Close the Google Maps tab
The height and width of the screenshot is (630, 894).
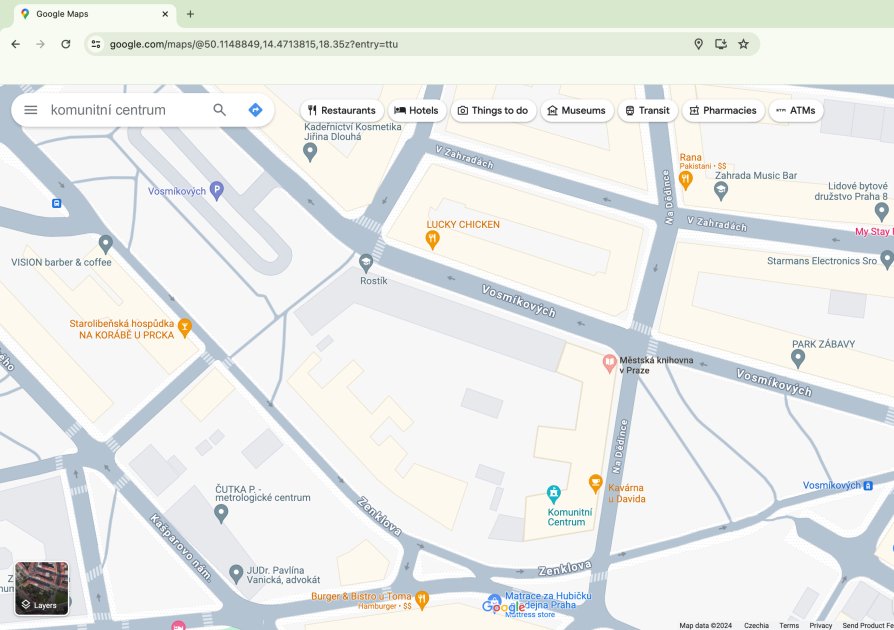[165, 14]
